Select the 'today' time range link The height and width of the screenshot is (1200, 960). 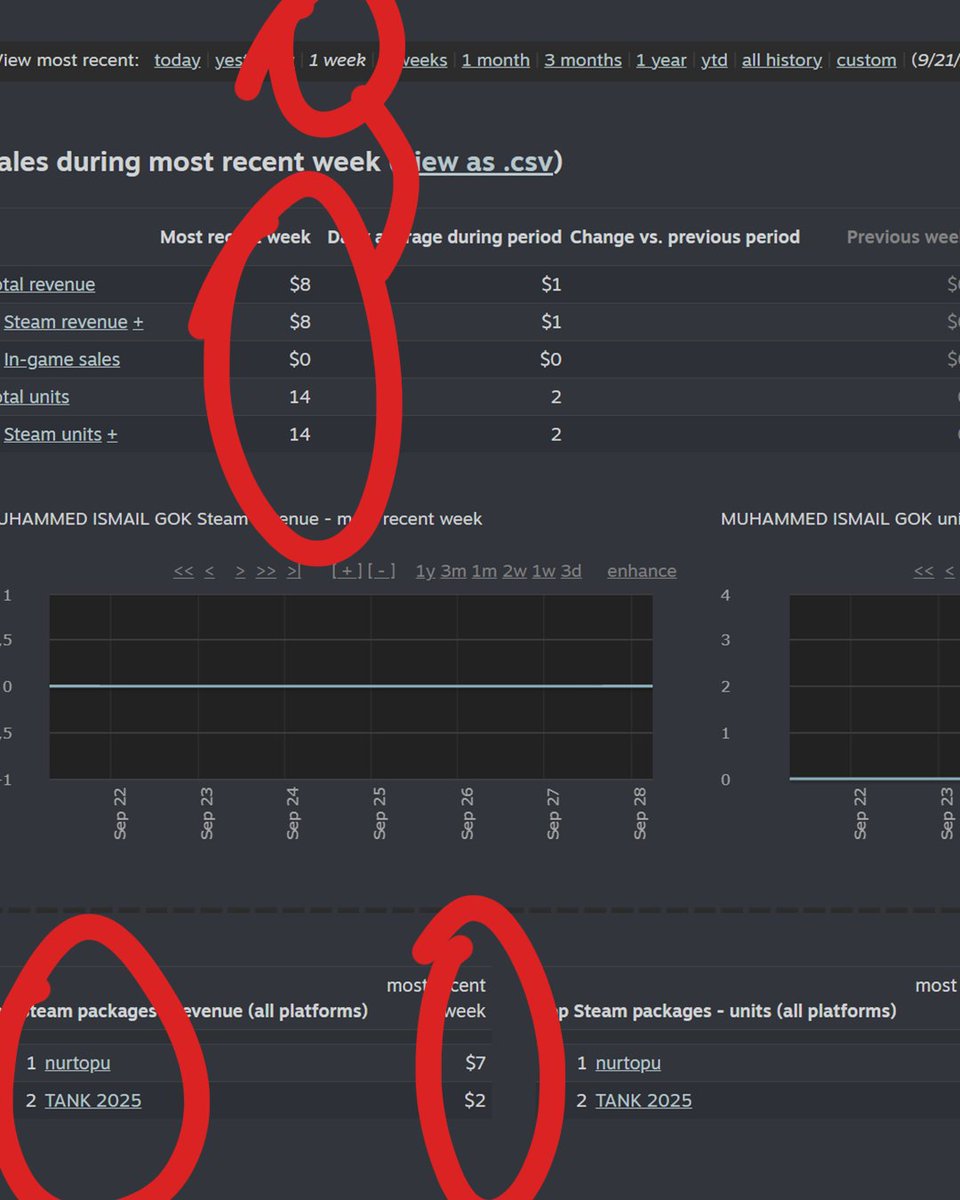click(x=177, y=60)
